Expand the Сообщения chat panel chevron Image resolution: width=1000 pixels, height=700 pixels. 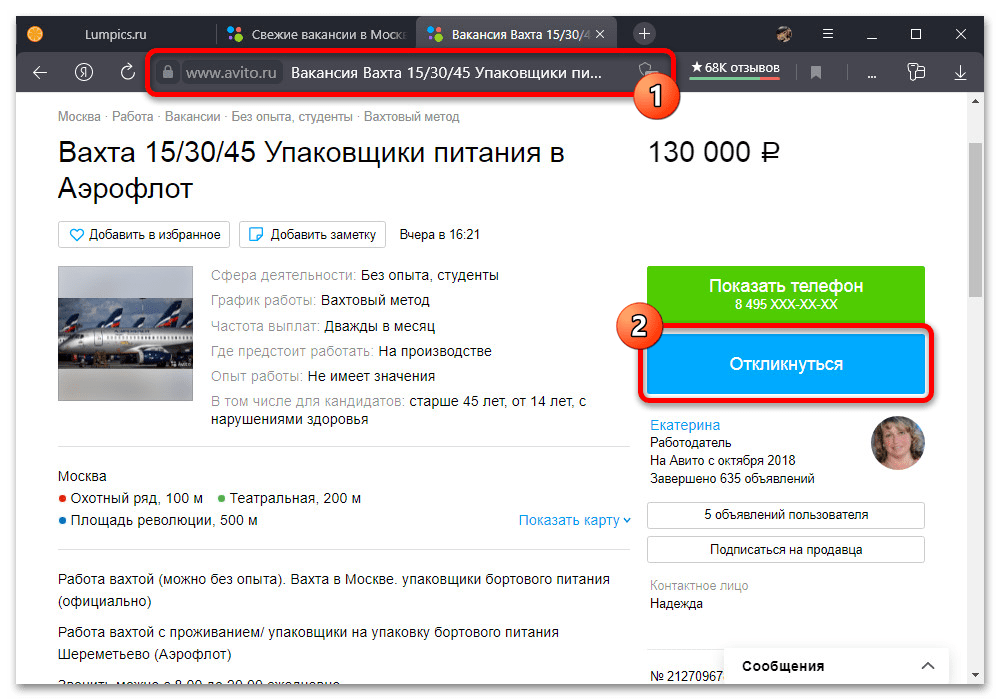[x=928, y=666]
